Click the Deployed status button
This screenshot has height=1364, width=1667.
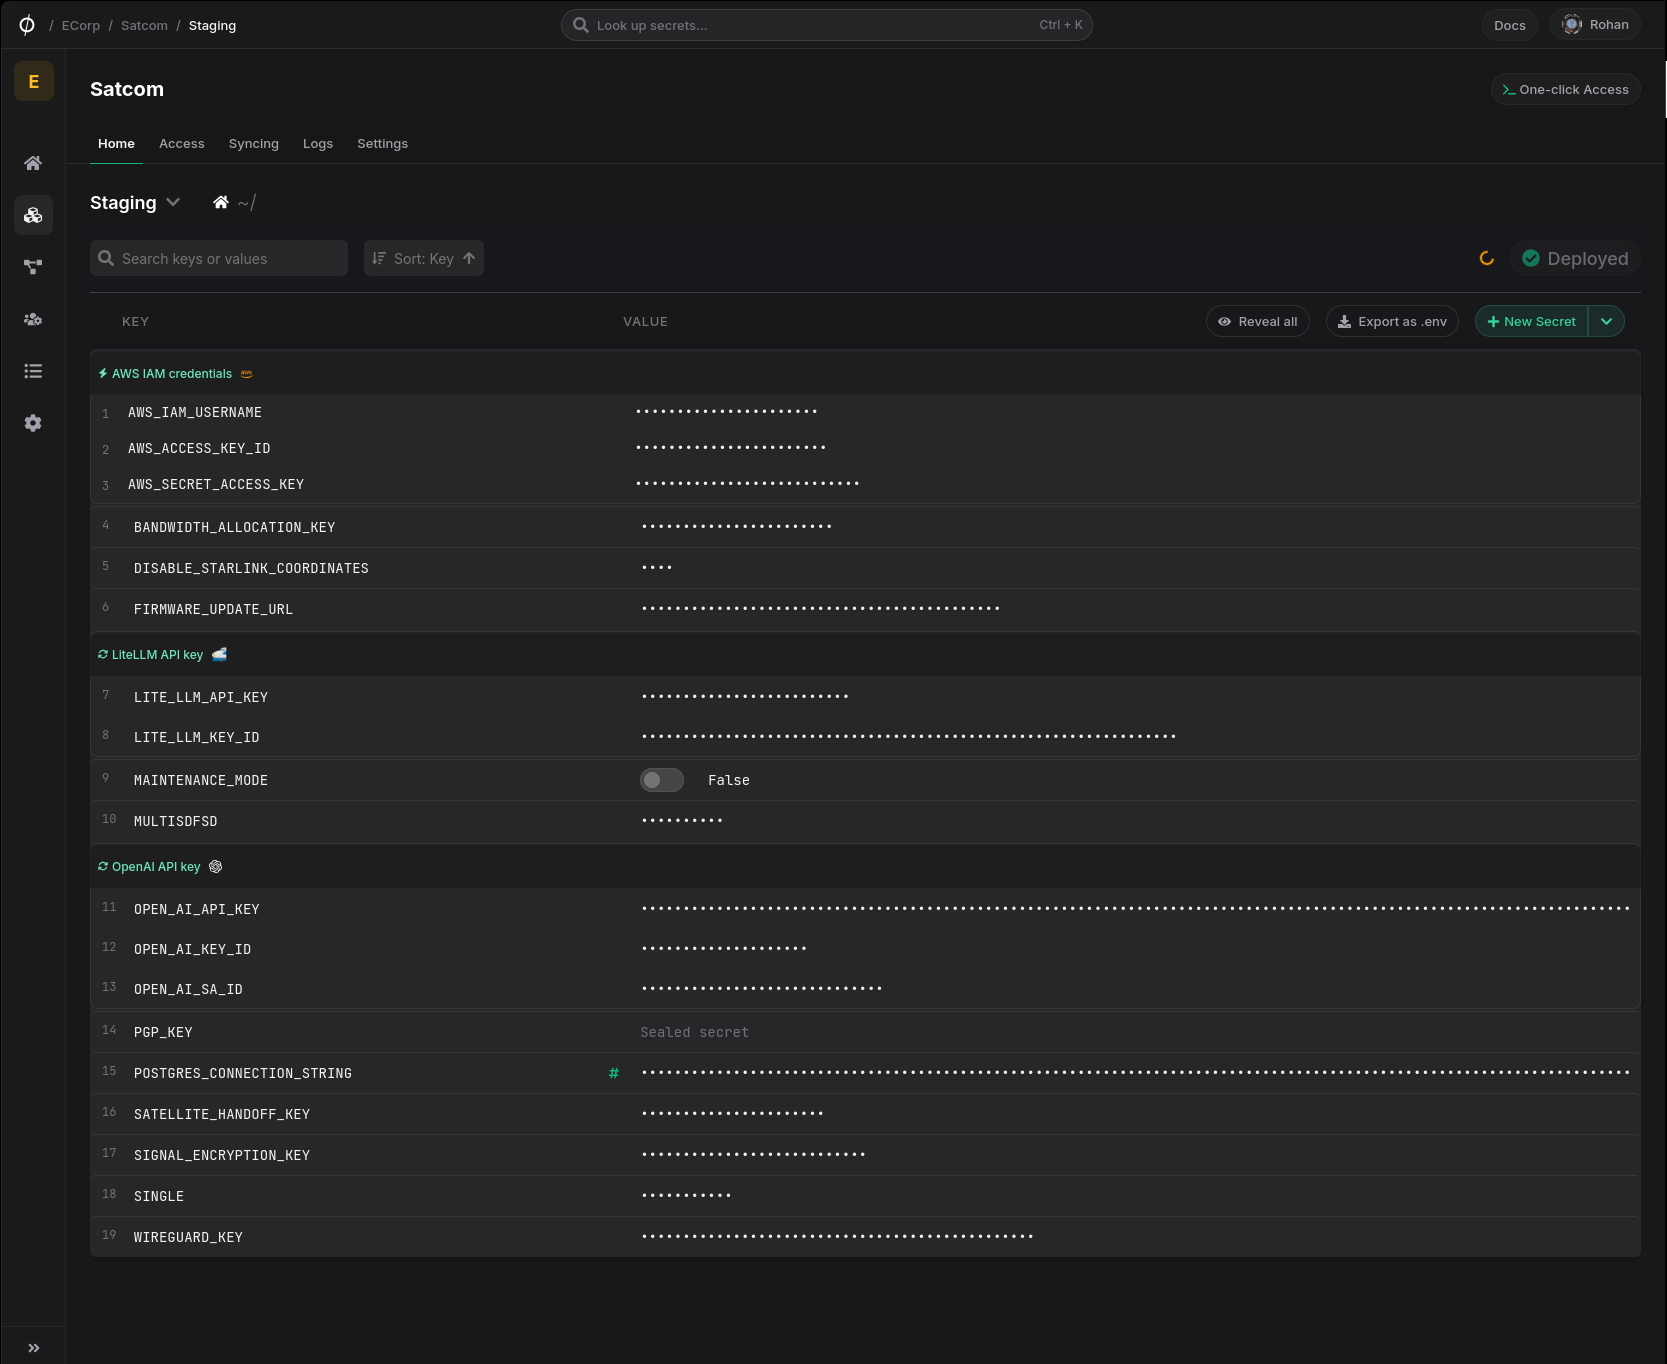tap(1575, 259)
